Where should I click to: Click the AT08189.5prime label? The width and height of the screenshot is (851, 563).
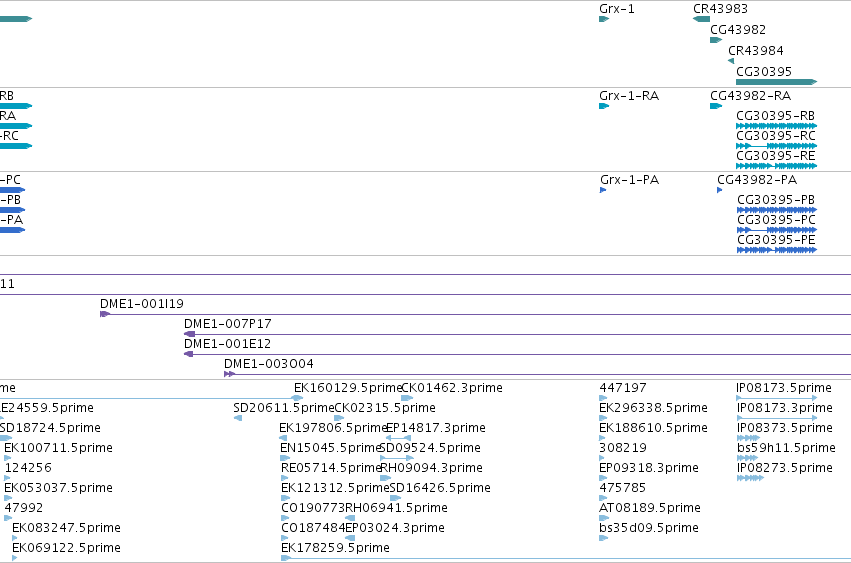pyautogui.click(x=650, y=508)
